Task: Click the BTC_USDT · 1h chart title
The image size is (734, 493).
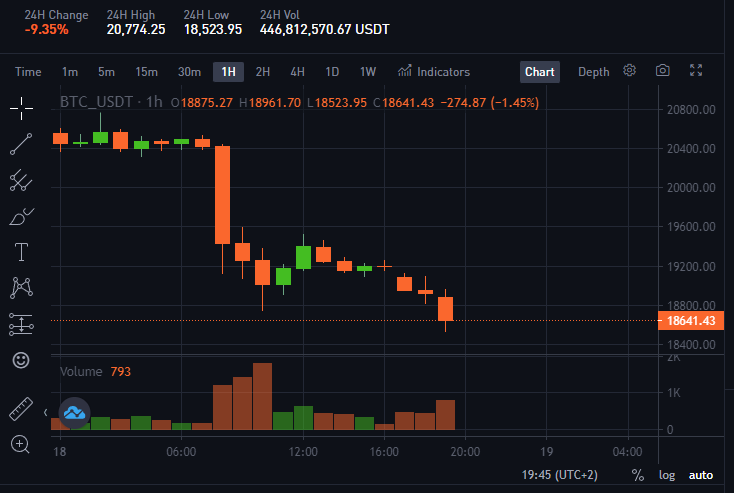Action: pos(111,102)
